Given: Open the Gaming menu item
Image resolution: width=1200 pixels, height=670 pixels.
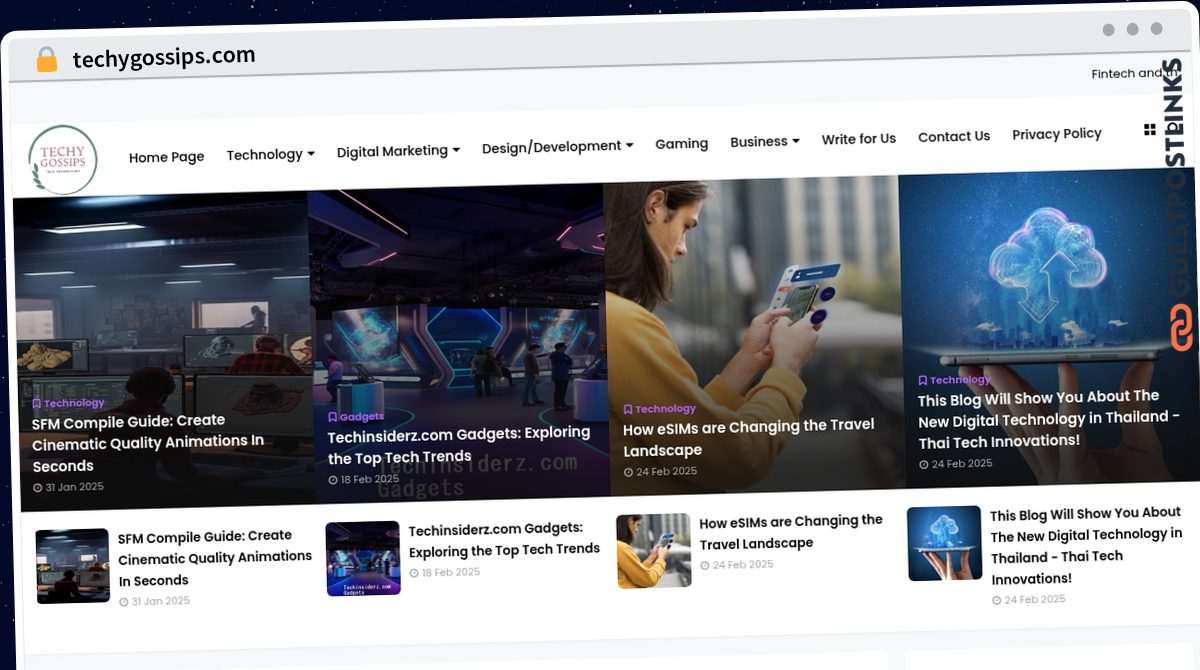Looking at the screenshot, I should [681, 143].
